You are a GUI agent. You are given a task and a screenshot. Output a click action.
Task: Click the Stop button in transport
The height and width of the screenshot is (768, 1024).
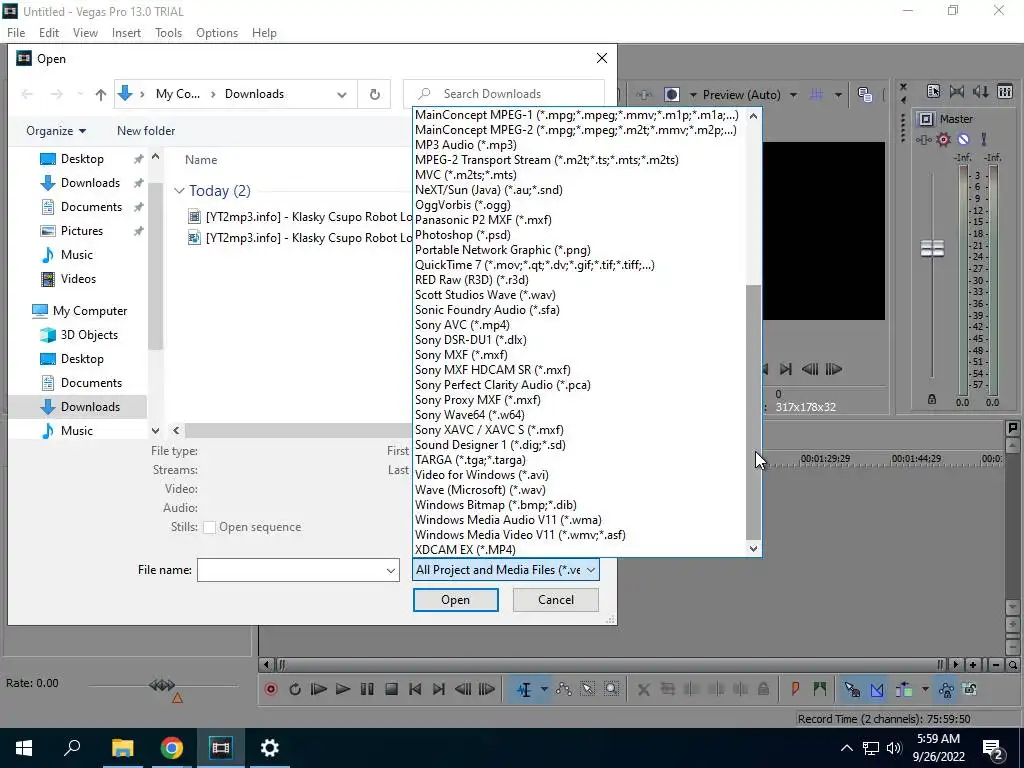coord(391,689)
